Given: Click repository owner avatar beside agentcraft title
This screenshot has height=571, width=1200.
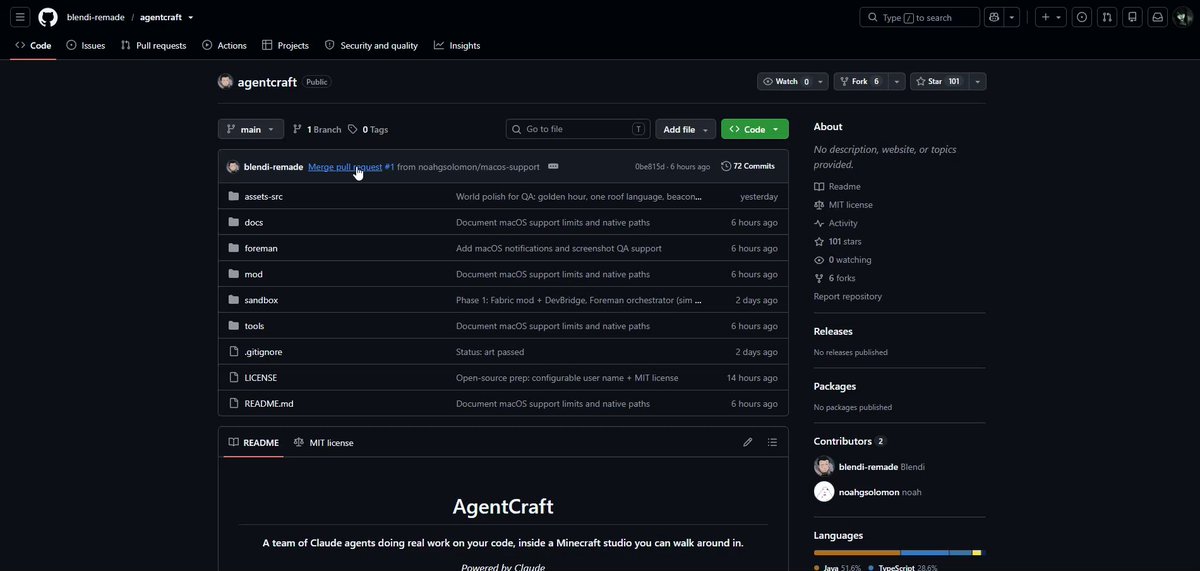Looking at the screenshot, I should tap(225, 82).
